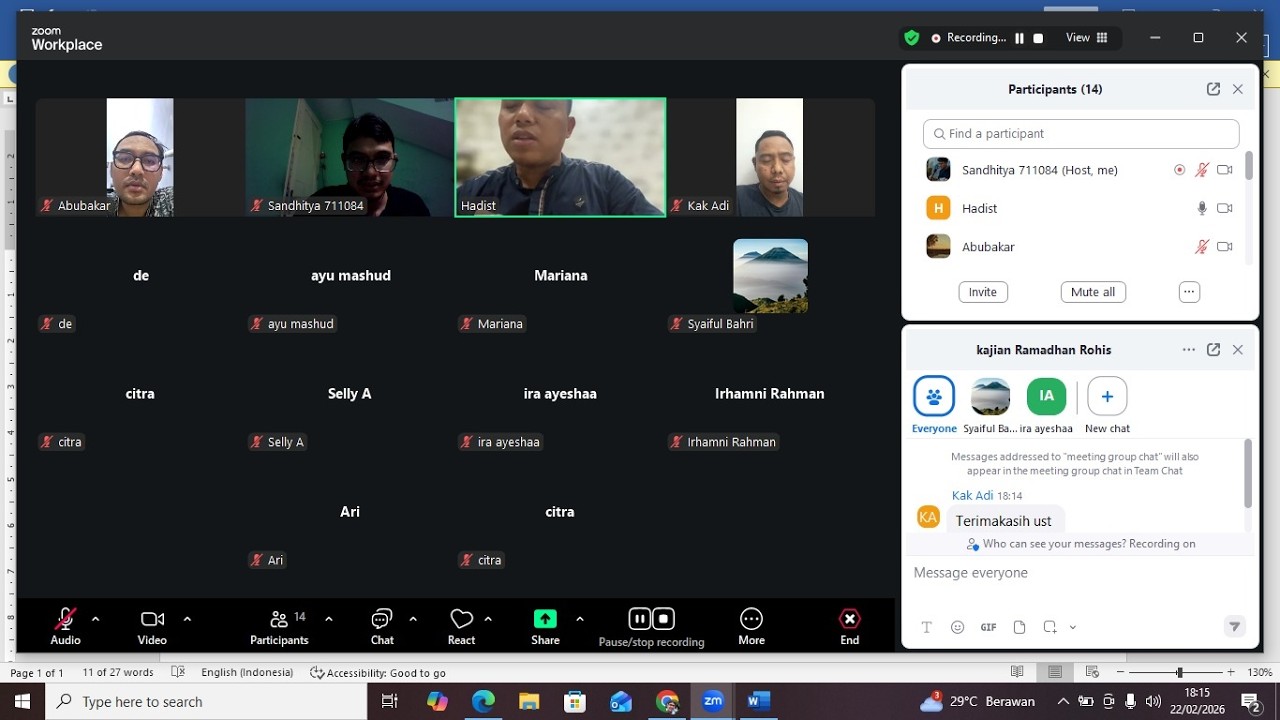This screenshot has width=1280, height=720.
Task: Click the Mute all button
Action: click(1093, 292)
